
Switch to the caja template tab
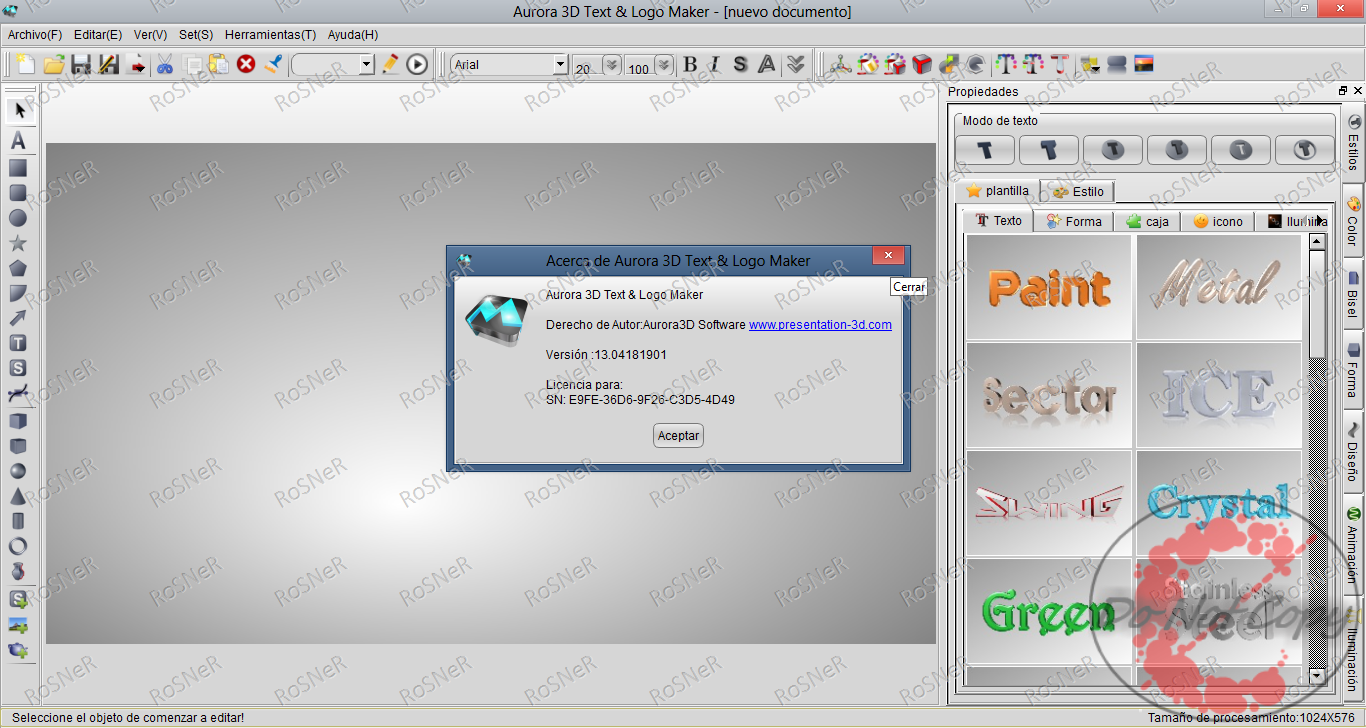pyautogui.click(x=1147, y=221)
